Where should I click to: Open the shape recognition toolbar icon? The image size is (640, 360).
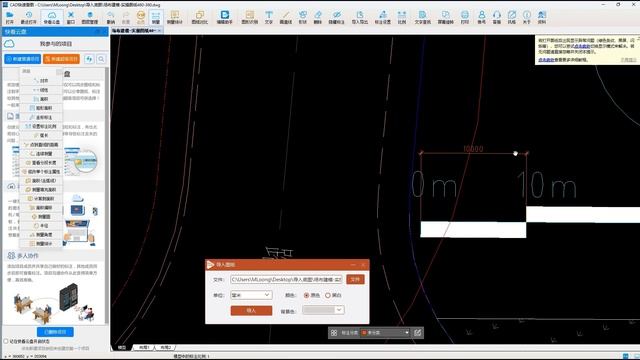point(249,17)
